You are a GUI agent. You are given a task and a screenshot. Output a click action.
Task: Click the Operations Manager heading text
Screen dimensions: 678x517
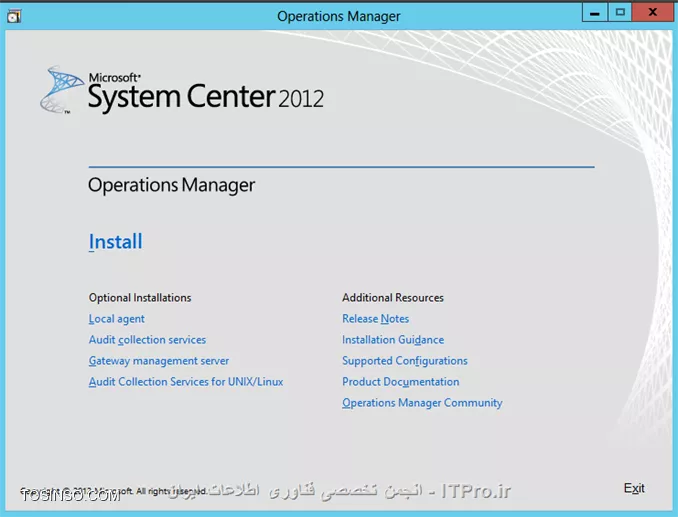[172, 185]
